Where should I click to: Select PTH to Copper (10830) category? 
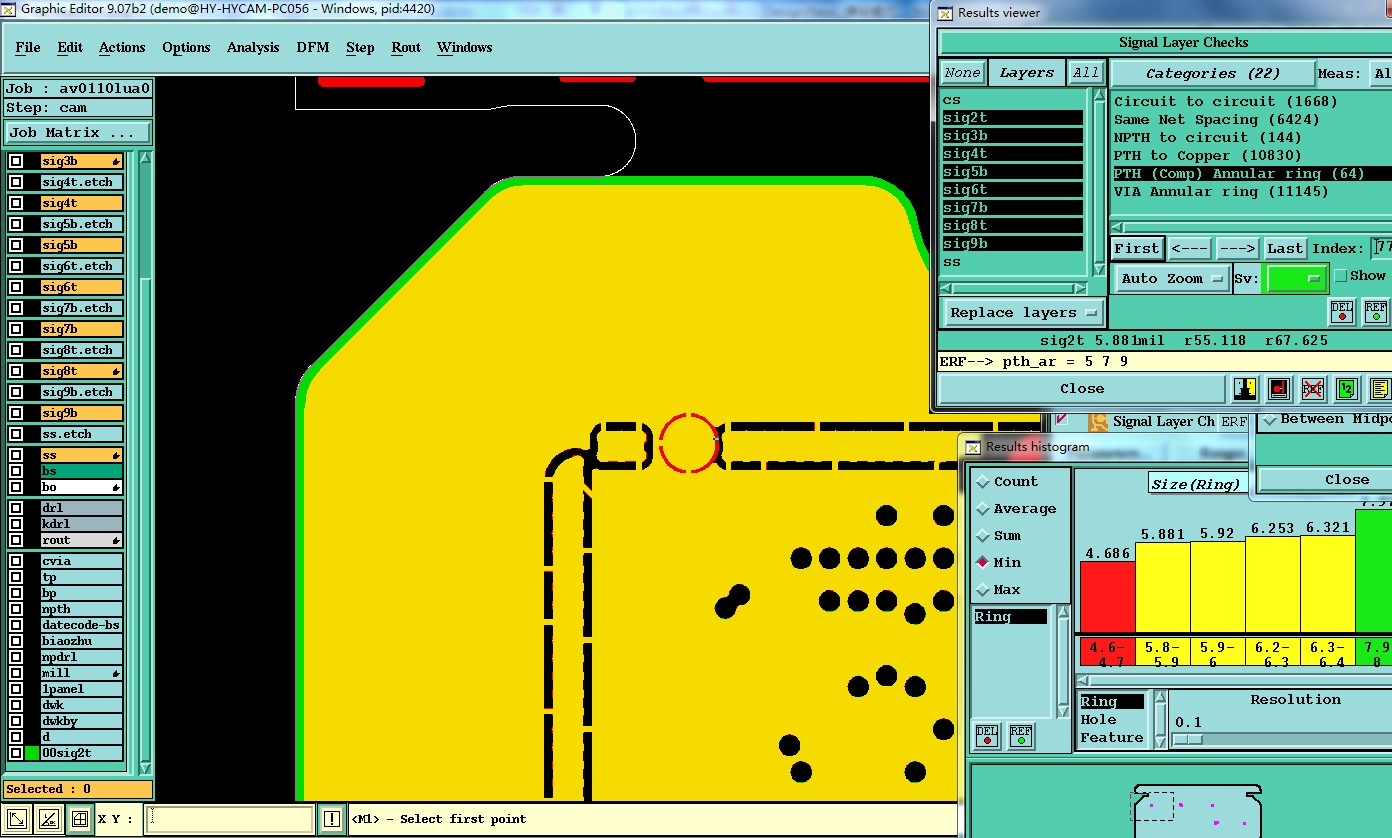[x=1208, y=156]
